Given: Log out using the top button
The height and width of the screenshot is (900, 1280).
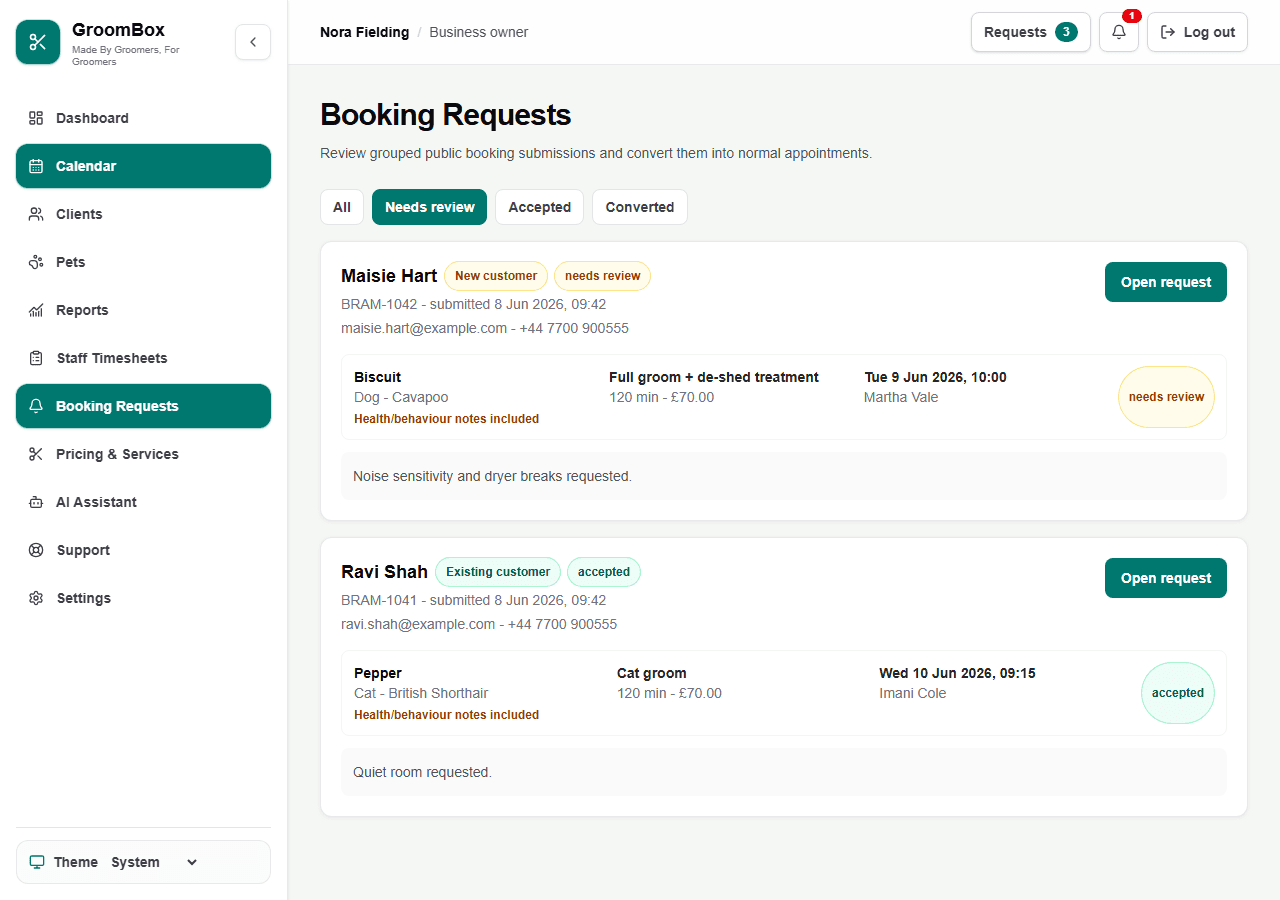Looking at the screenshot, I should click(1197, 32).
